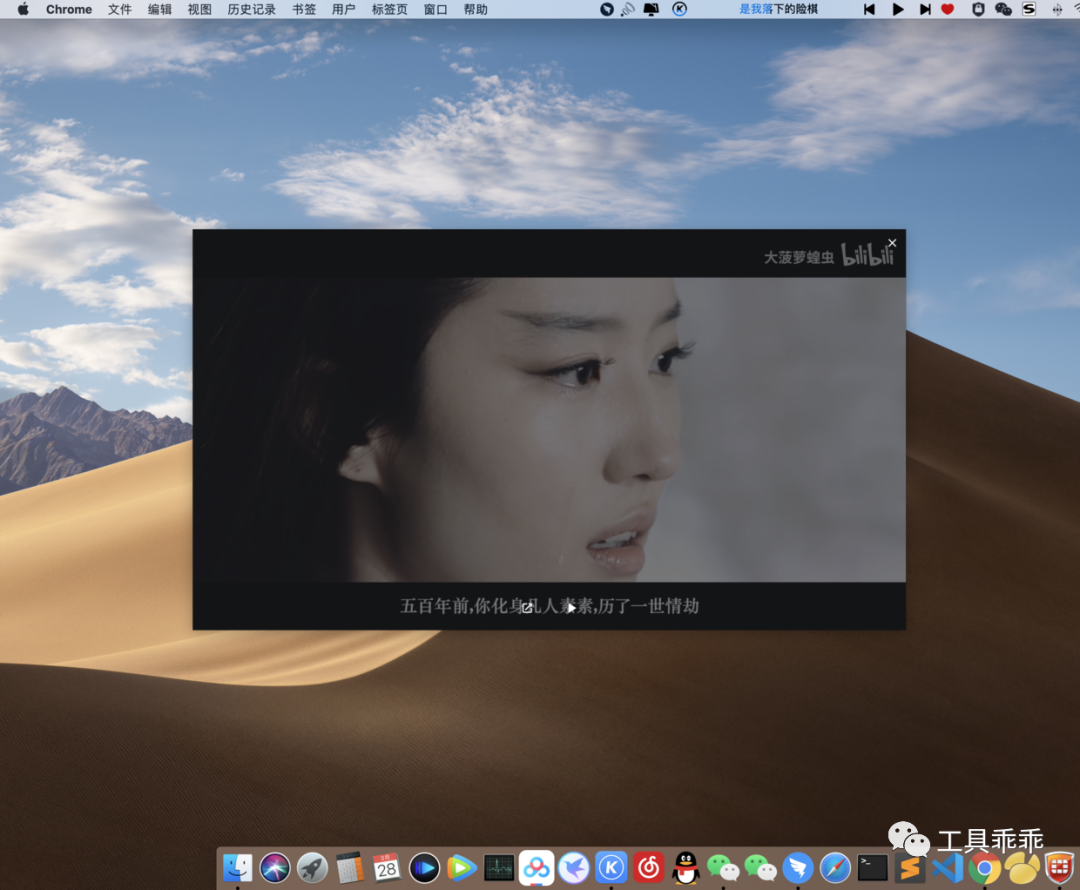This screenshot has height=890, width=1080.
Task: Open Finder from the Dock
Action: coord(238,867)
